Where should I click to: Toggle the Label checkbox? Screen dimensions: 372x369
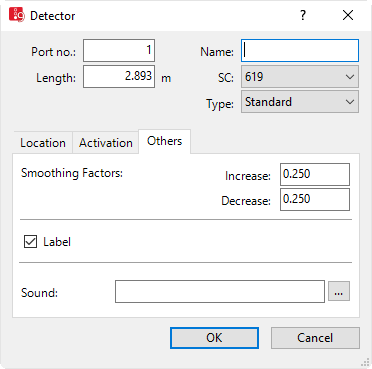[30, 242]
